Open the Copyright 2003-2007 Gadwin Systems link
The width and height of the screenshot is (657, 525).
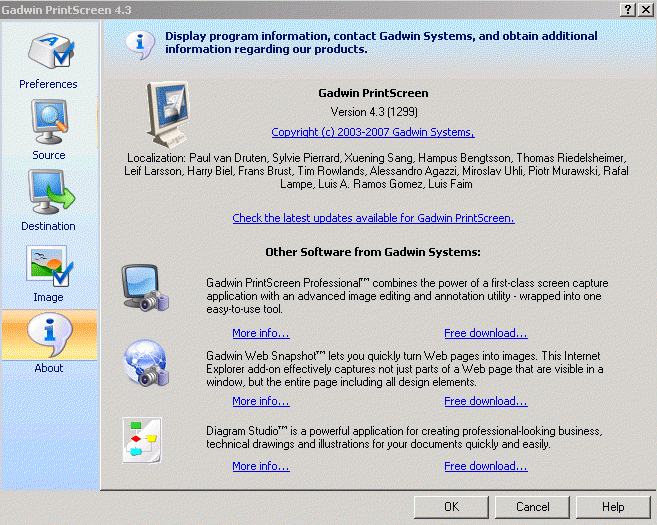click(373, 132)
